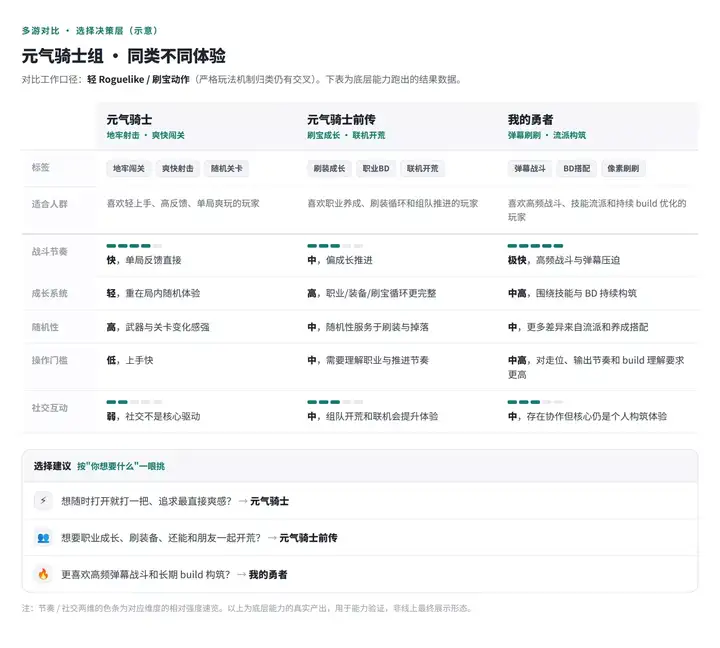The width and height of the screenshot is (720, 648).
Task: Click the 元气骑士 column header
Action: click(129, 120)
